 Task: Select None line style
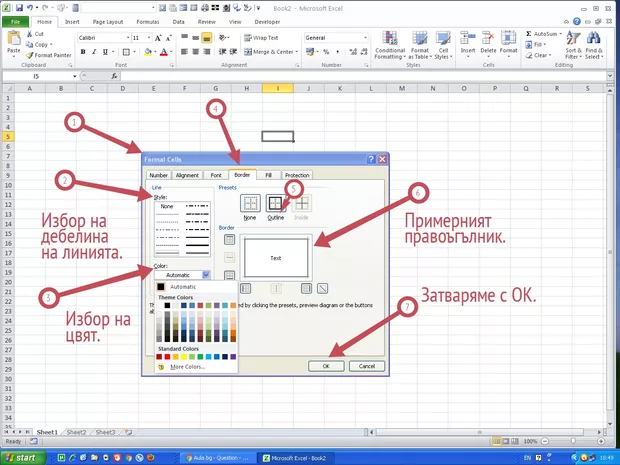pos(167,206)
